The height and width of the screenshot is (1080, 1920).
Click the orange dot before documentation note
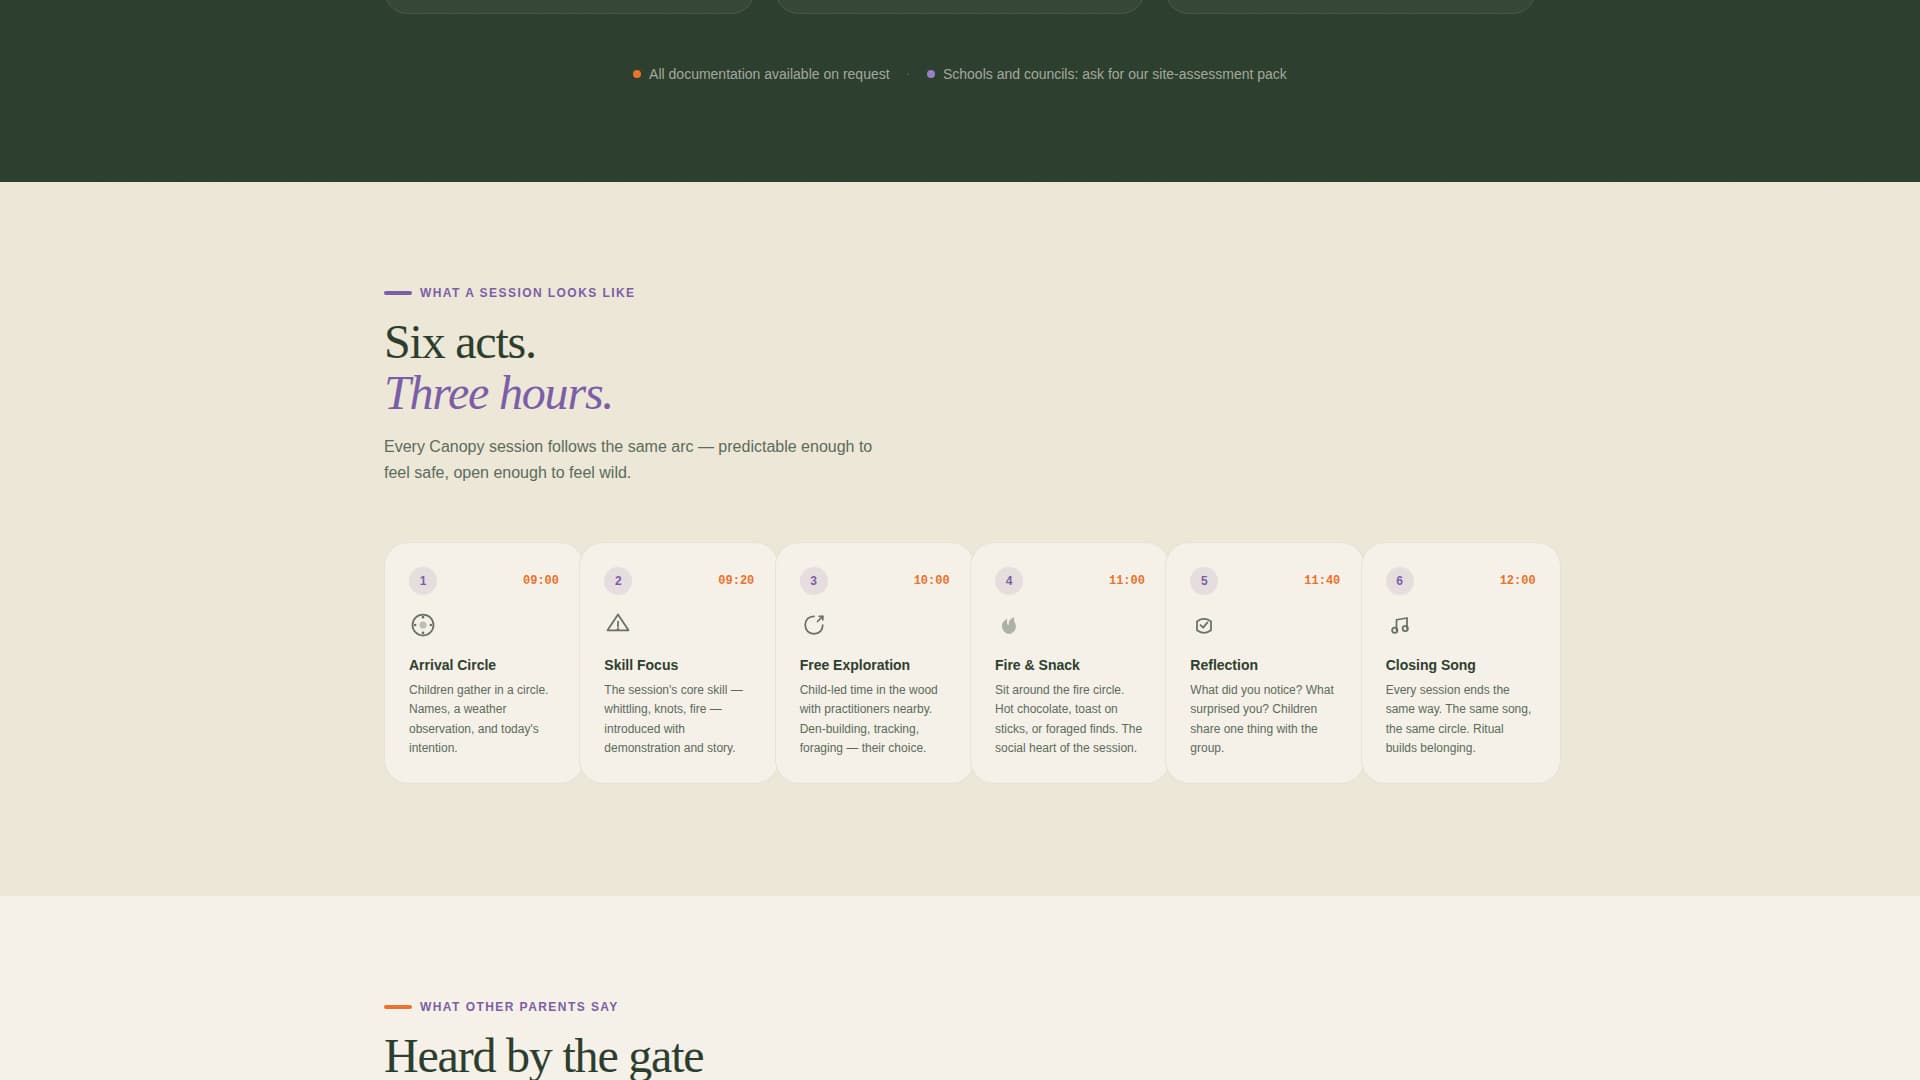tap(637, 74)
